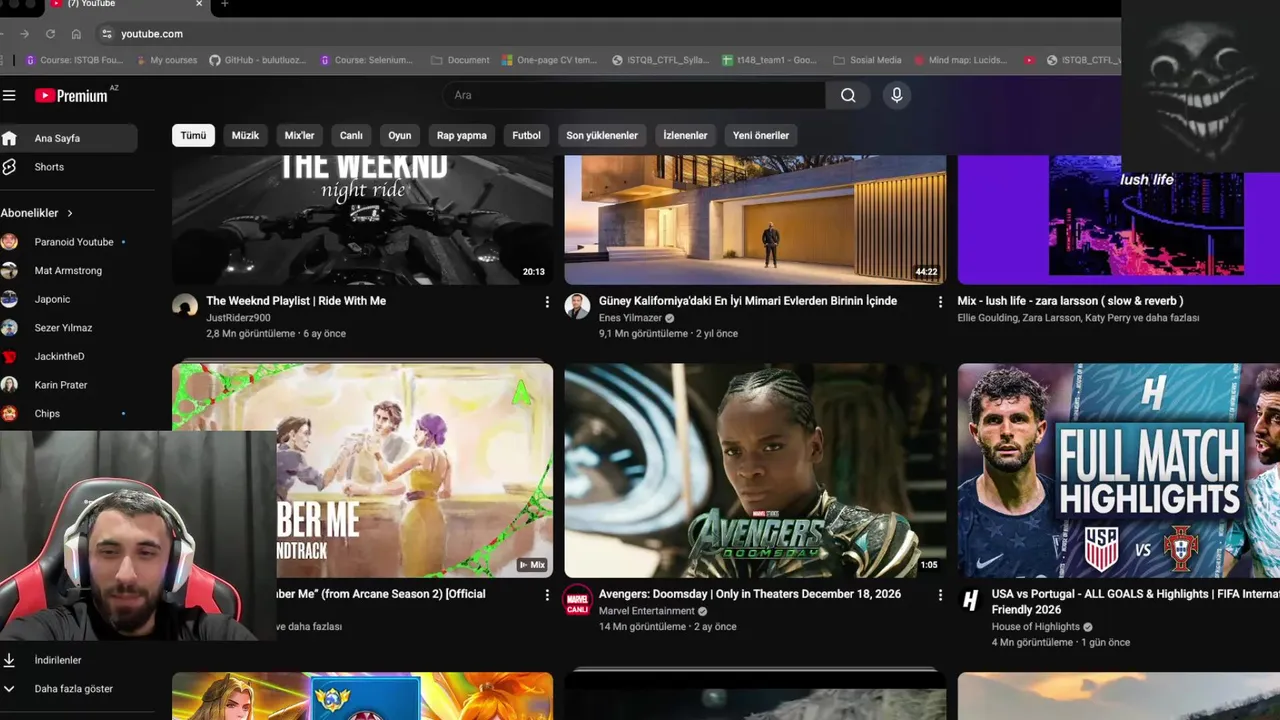Open the Avengers Doomsday video thumbnail
This screenshot has width=1280, height=720.
pyautogui.click(x=755, y=470)
